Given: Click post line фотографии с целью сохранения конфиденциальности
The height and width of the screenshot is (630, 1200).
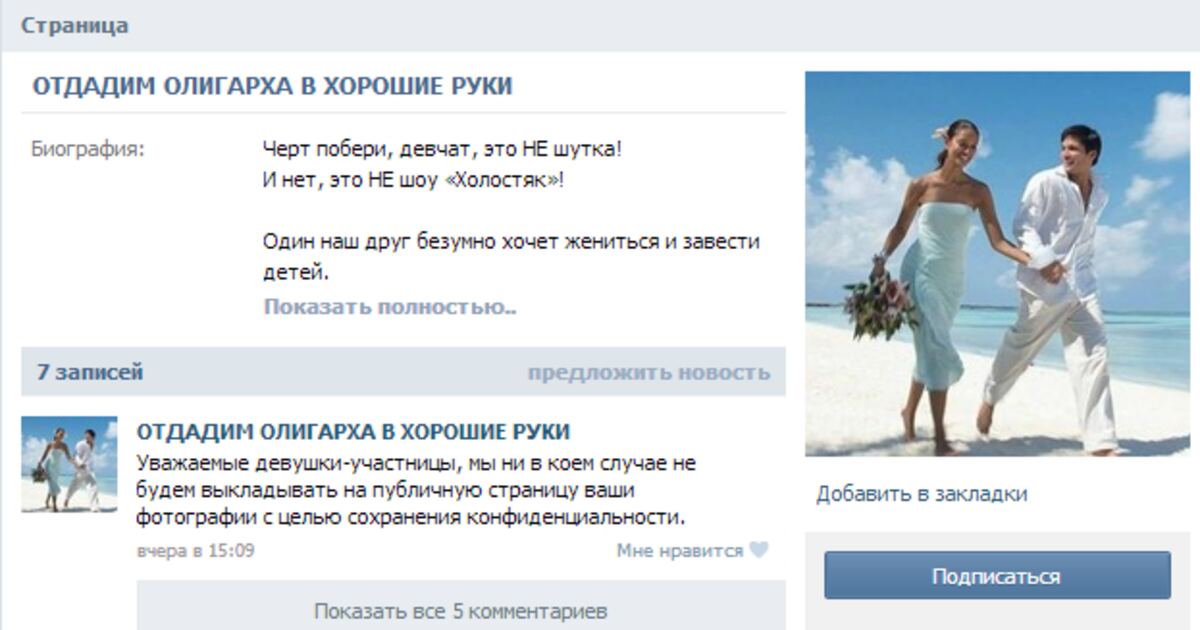Looking at the screenshot, I should (x=411, y=517).
